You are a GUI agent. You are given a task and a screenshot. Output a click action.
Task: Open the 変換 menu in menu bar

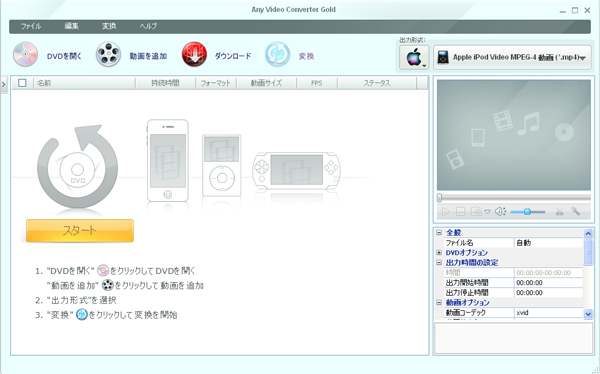coord(109,26)
